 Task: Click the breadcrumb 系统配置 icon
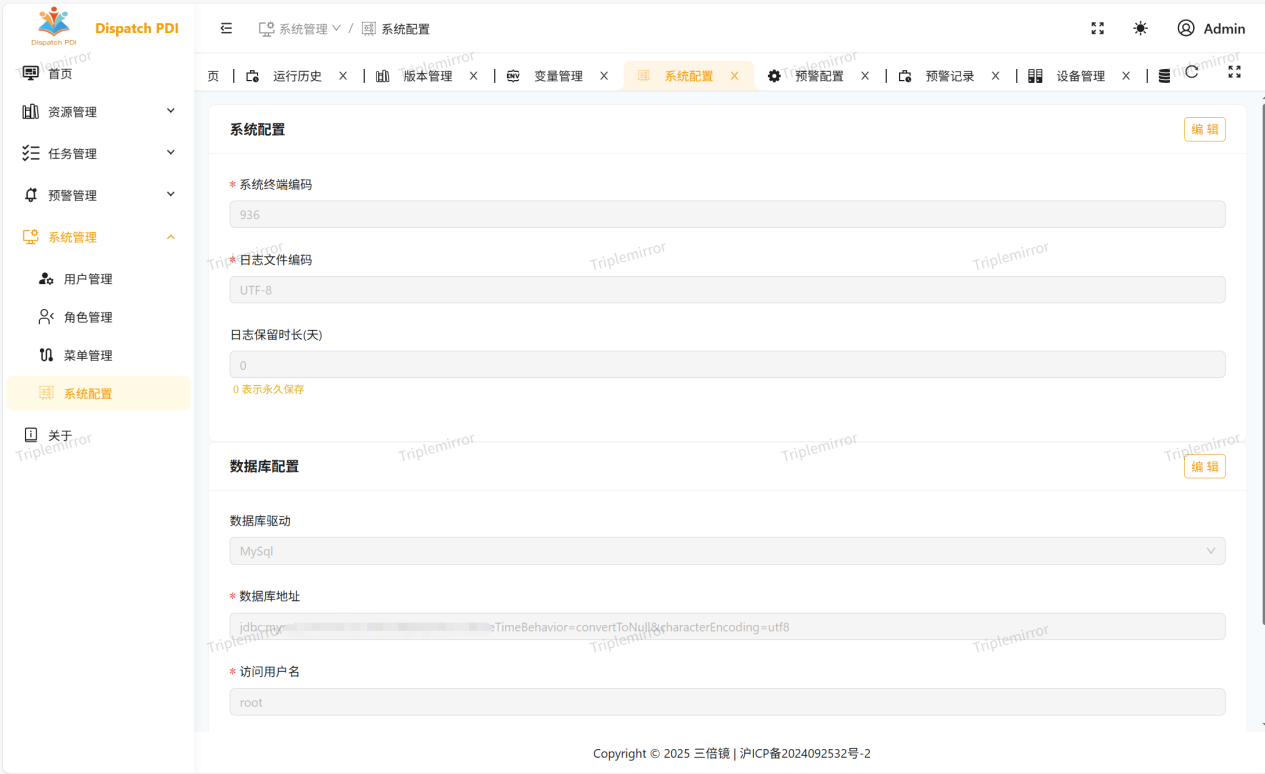pyautogui.click(x=369, y=29)
